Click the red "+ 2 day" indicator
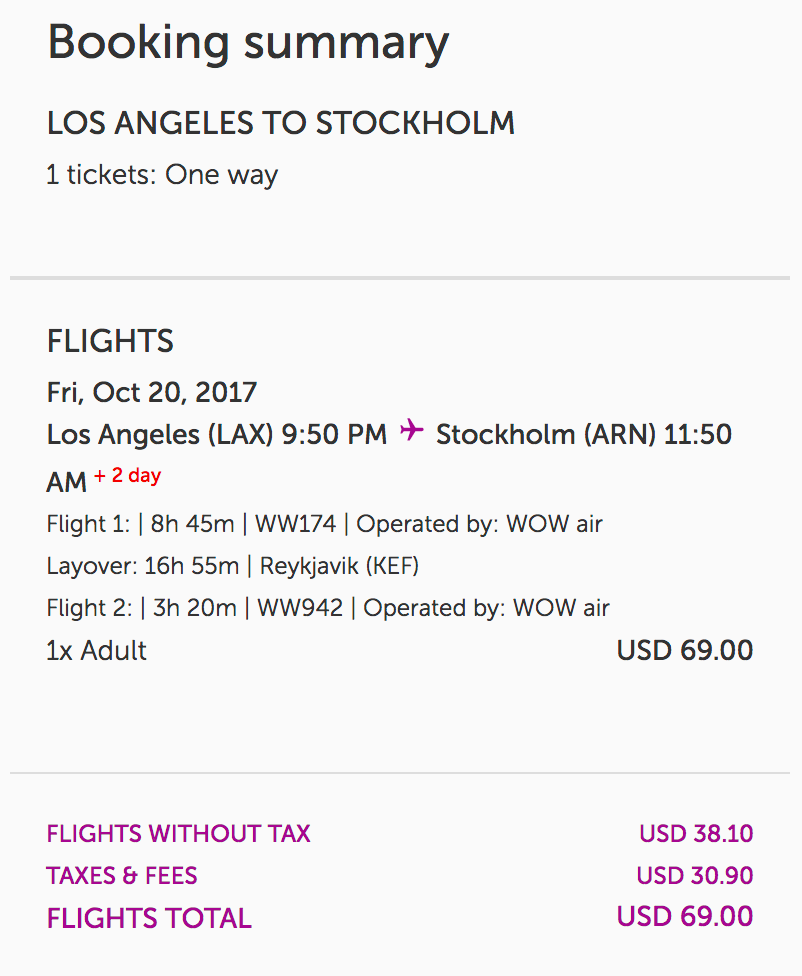Image resolution: width=802 pixels, height=976 pixels. (127, 476)
